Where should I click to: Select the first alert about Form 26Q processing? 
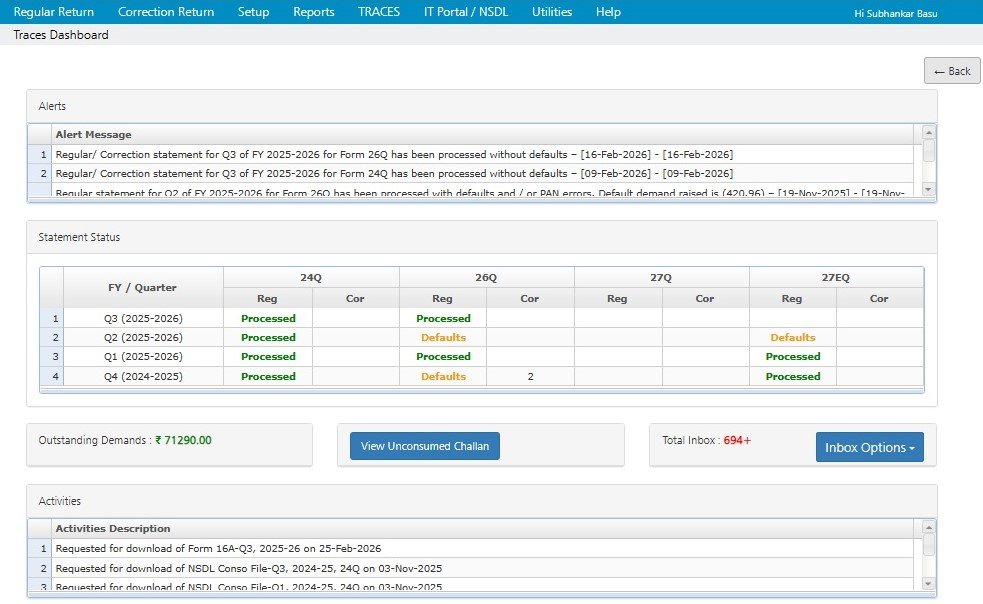(395, 154)
